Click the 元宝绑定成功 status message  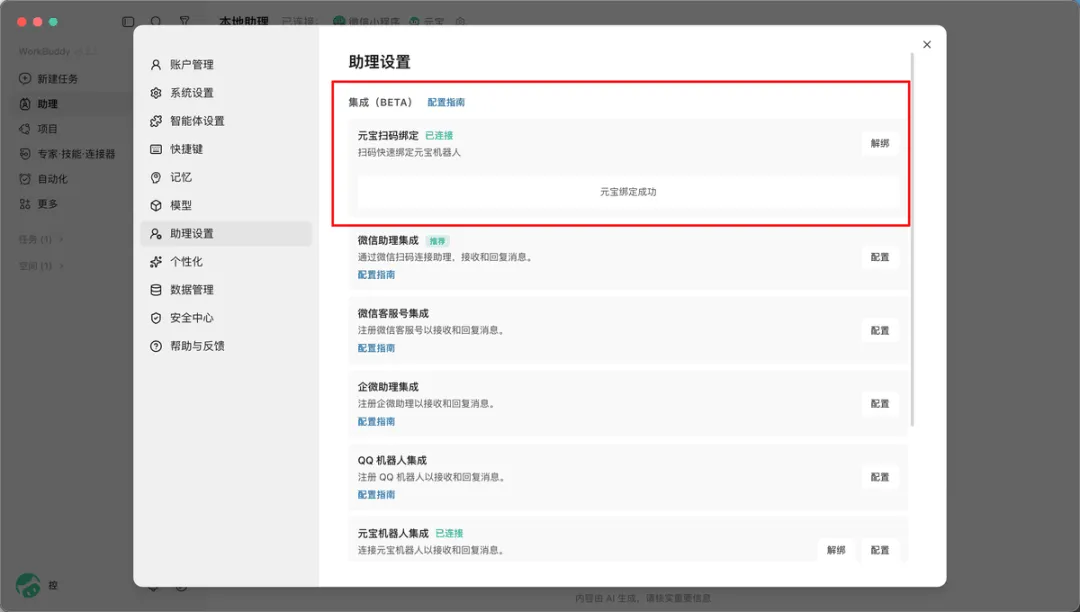[x=627, y=192]
